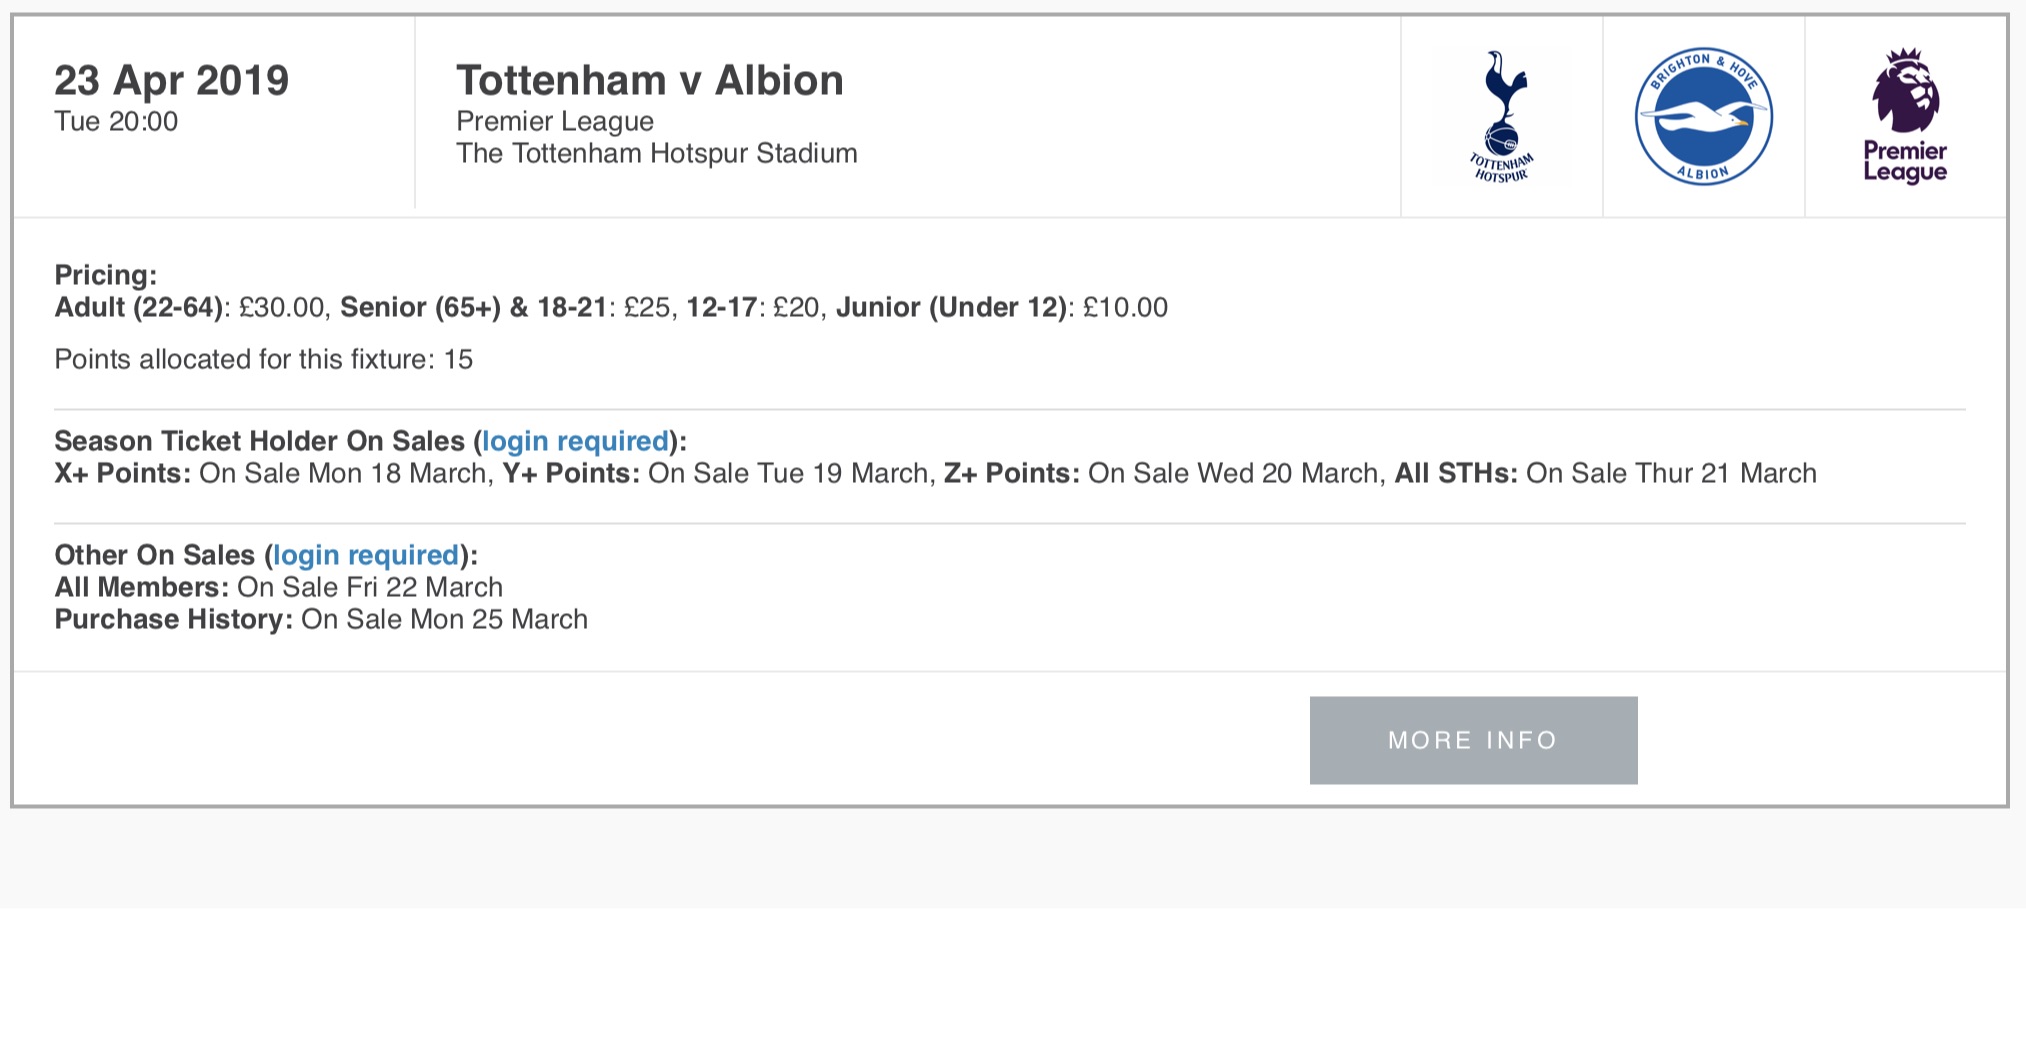Click the Pricing heading
Screen dimensions: 2026x1048
[x=105, y=275]
